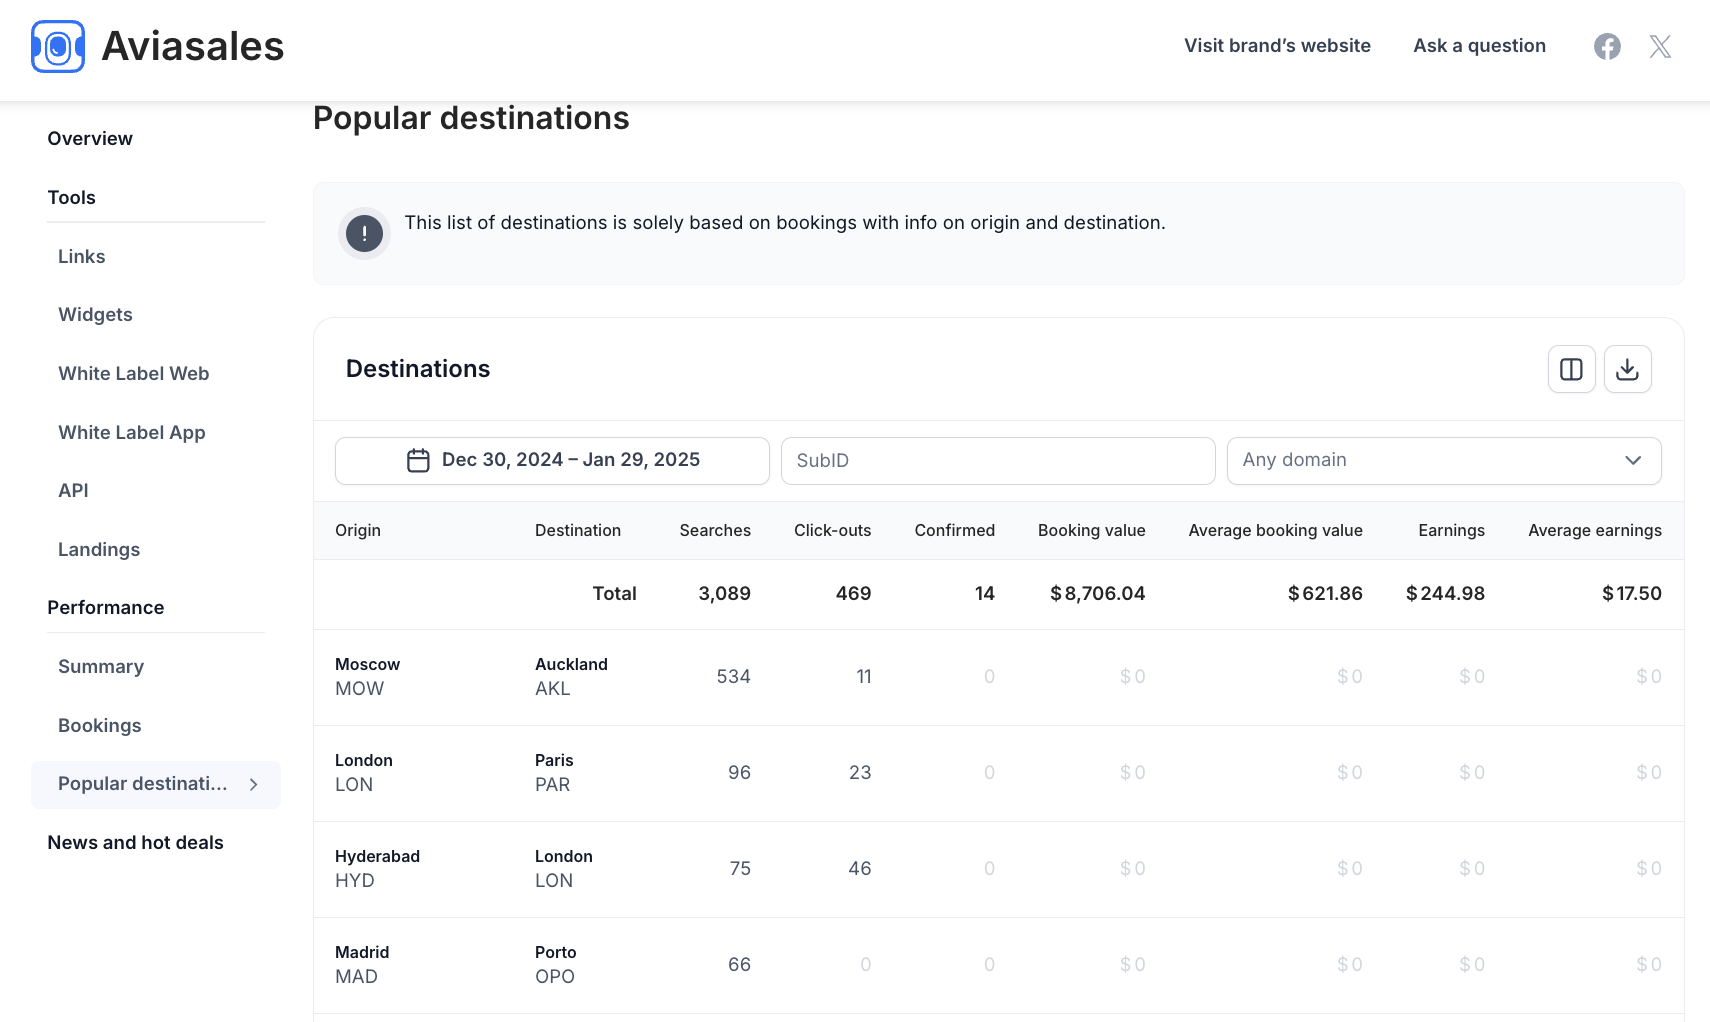The width and height of the screenshot is (1710, 1022).
Task: Click searches value 96 in London row
Action: coord(739,773)
